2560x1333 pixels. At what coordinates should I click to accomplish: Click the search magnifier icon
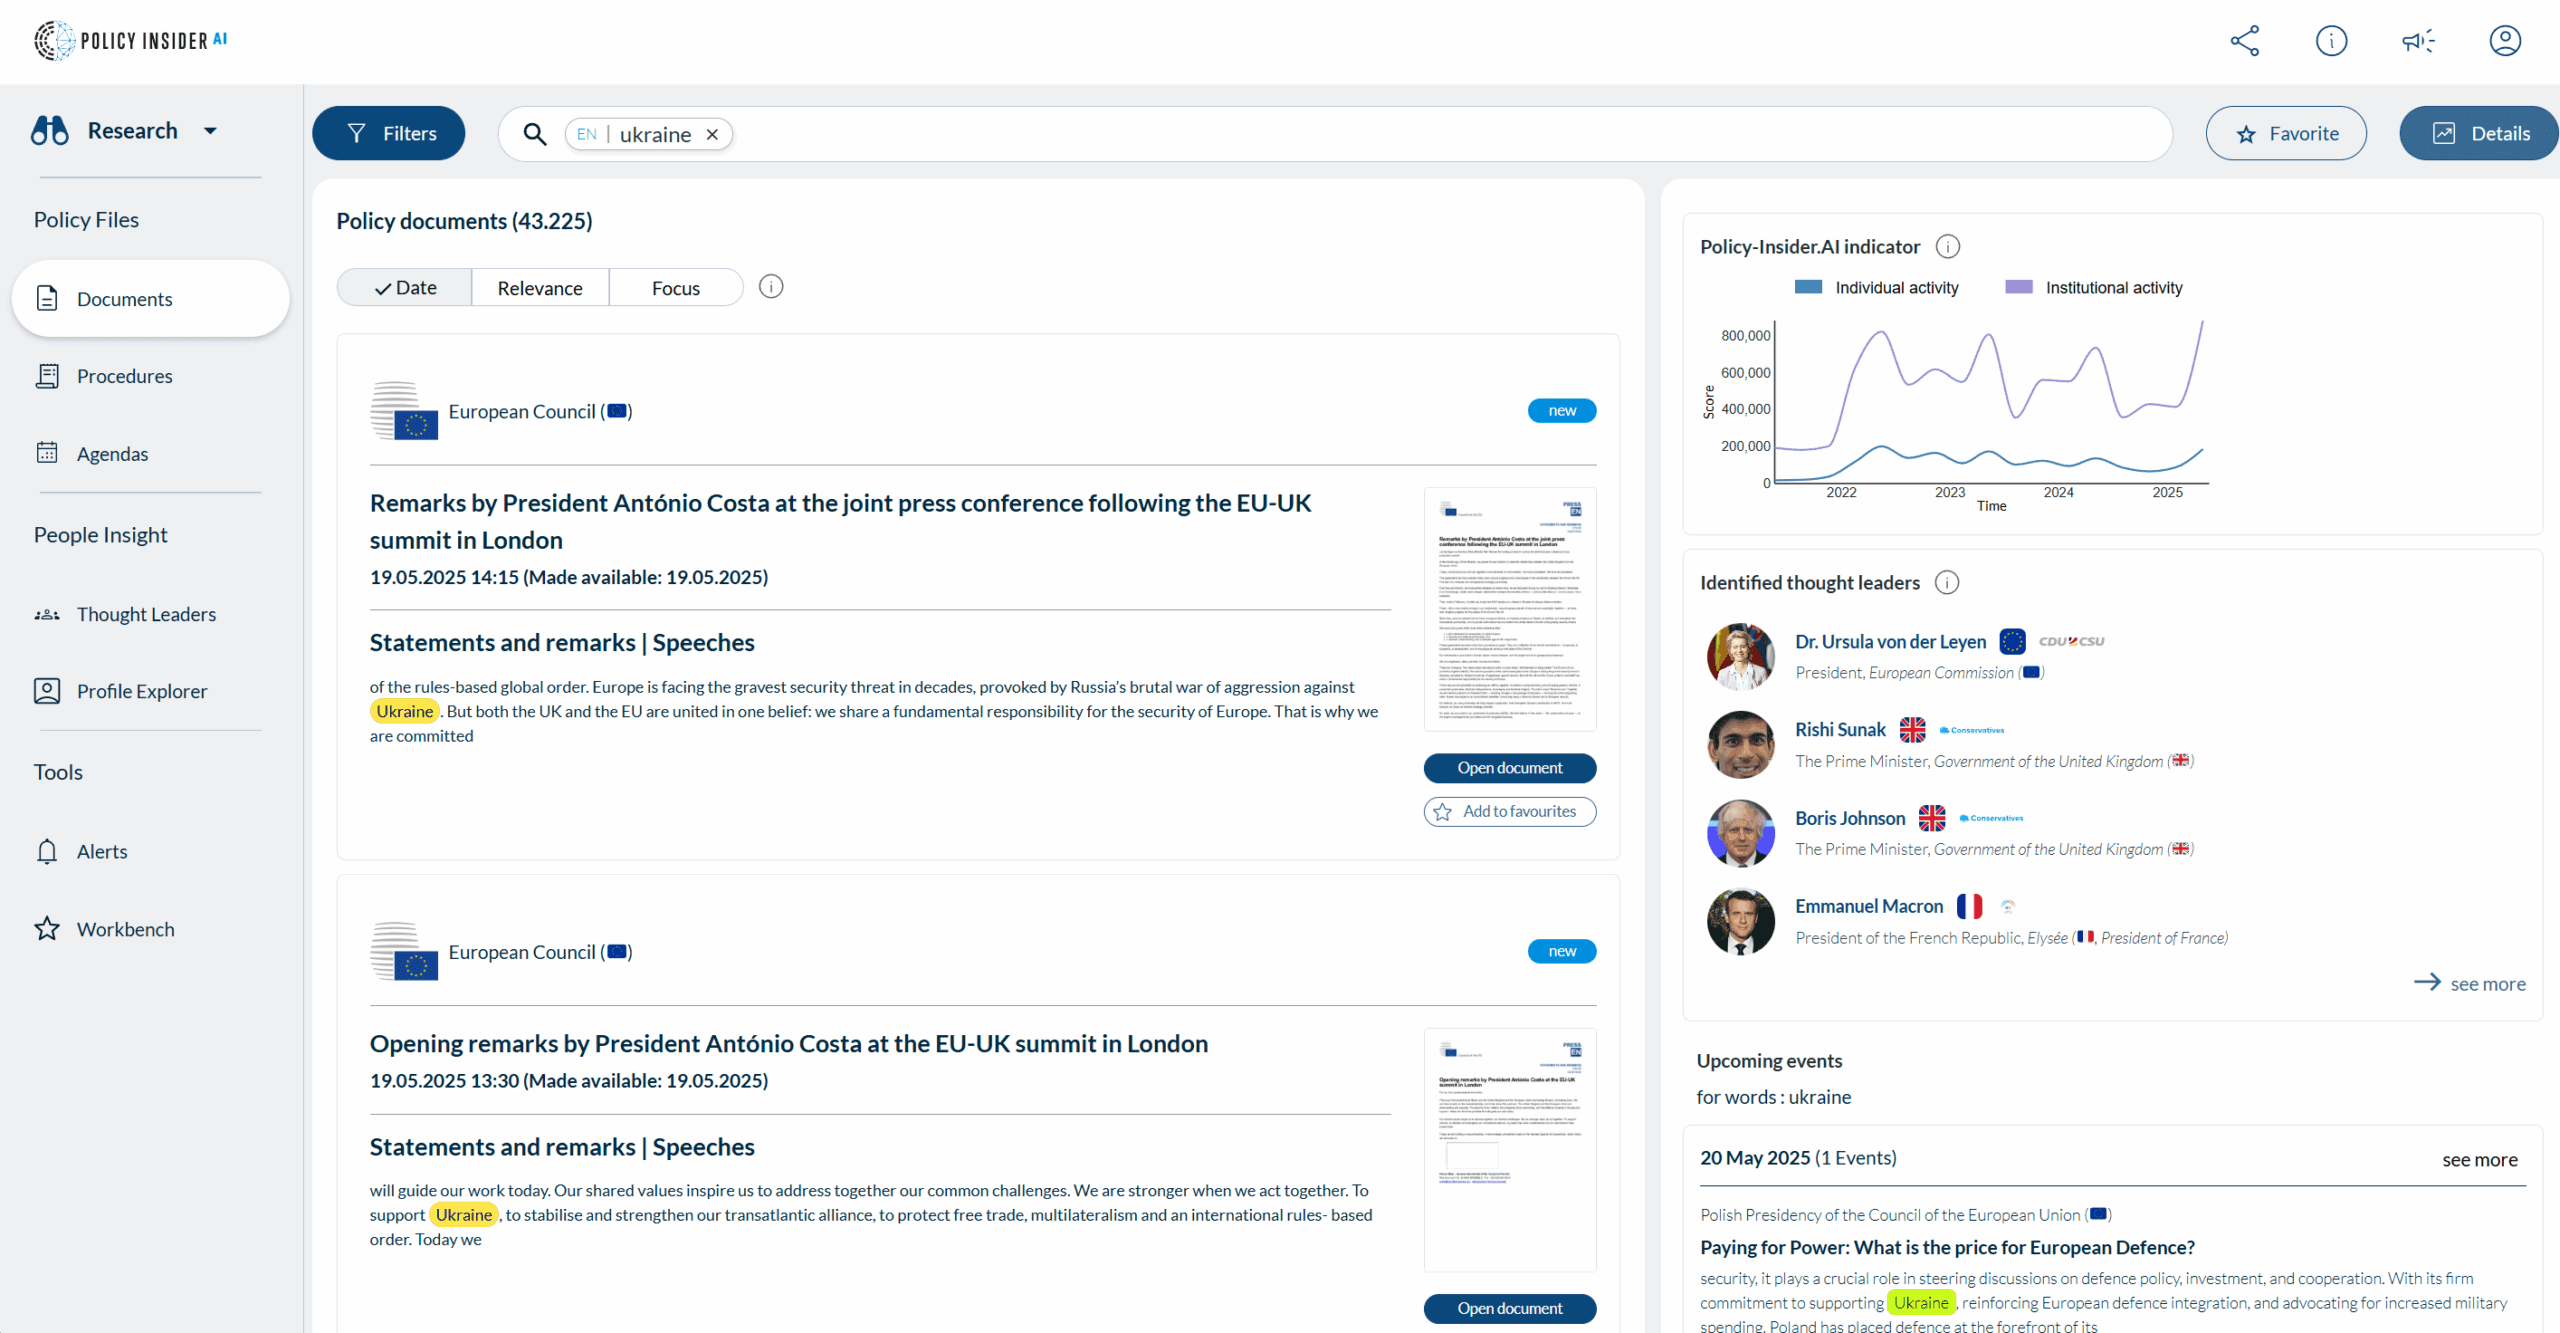[x=535, y=134]
